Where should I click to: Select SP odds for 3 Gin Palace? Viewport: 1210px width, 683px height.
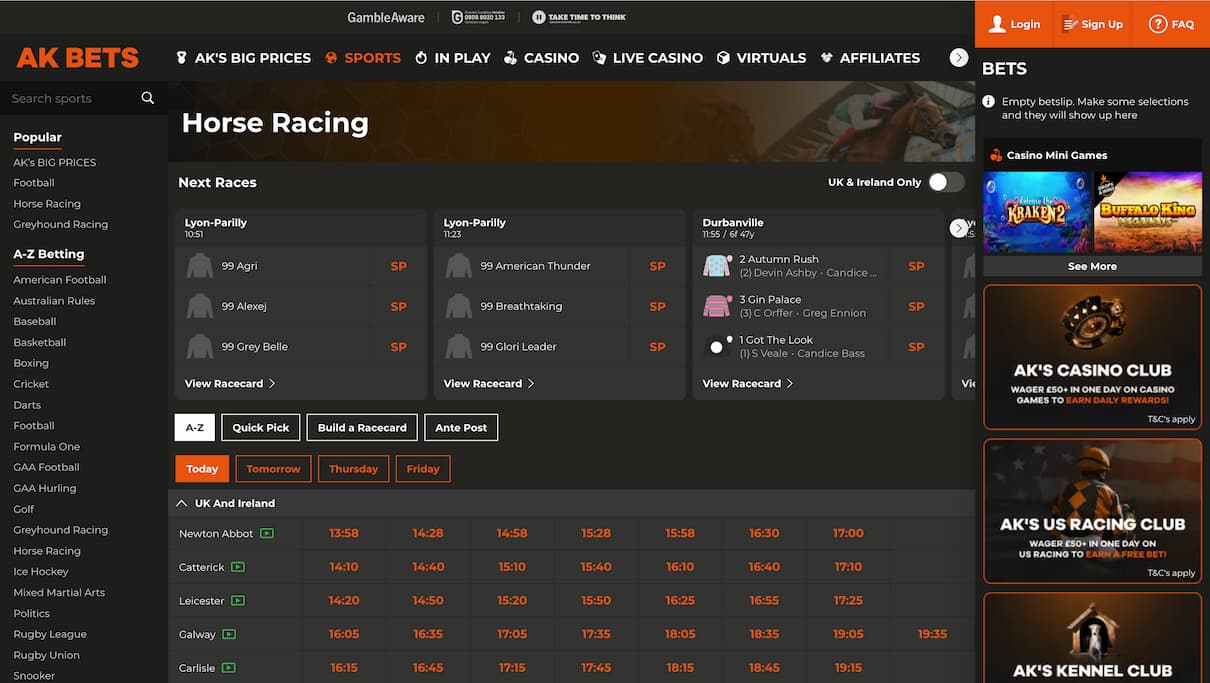(916, 306)
